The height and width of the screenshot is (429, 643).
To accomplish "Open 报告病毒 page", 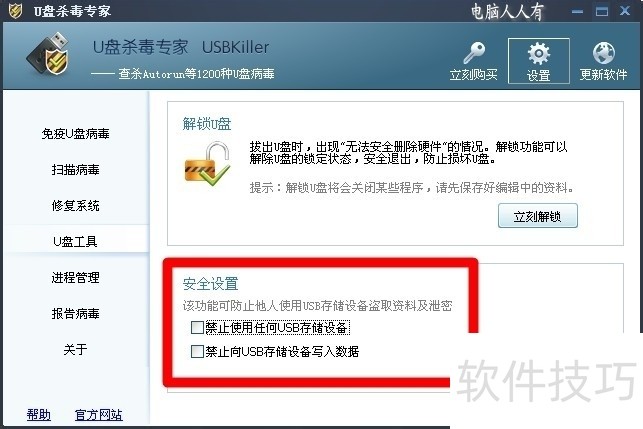I will [x=75, y=314].
